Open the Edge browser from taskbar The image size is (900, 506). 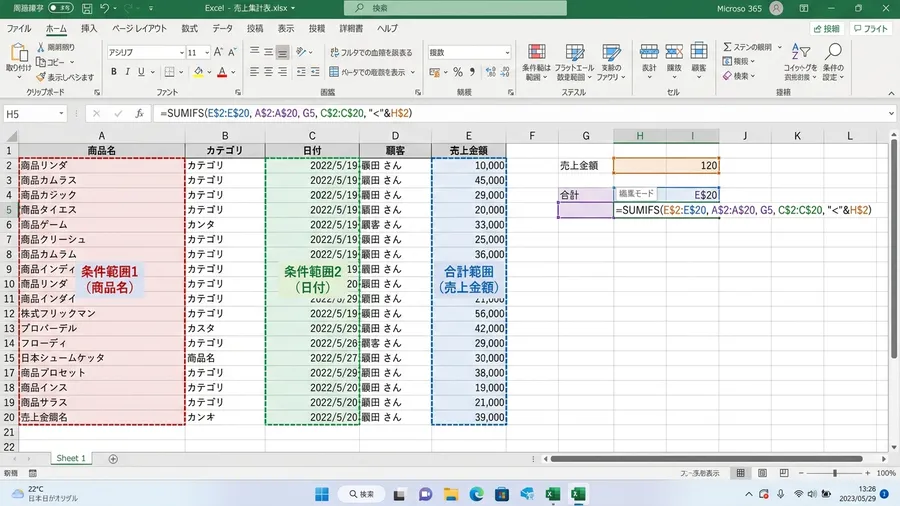[x=476, y=494]
